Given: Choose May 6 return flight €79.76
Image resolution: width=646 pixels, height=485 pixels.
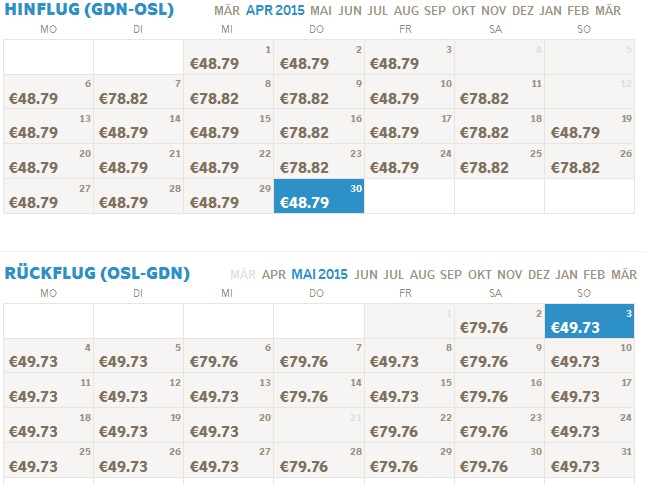Looking at the screenshot, I should [229, 356].
